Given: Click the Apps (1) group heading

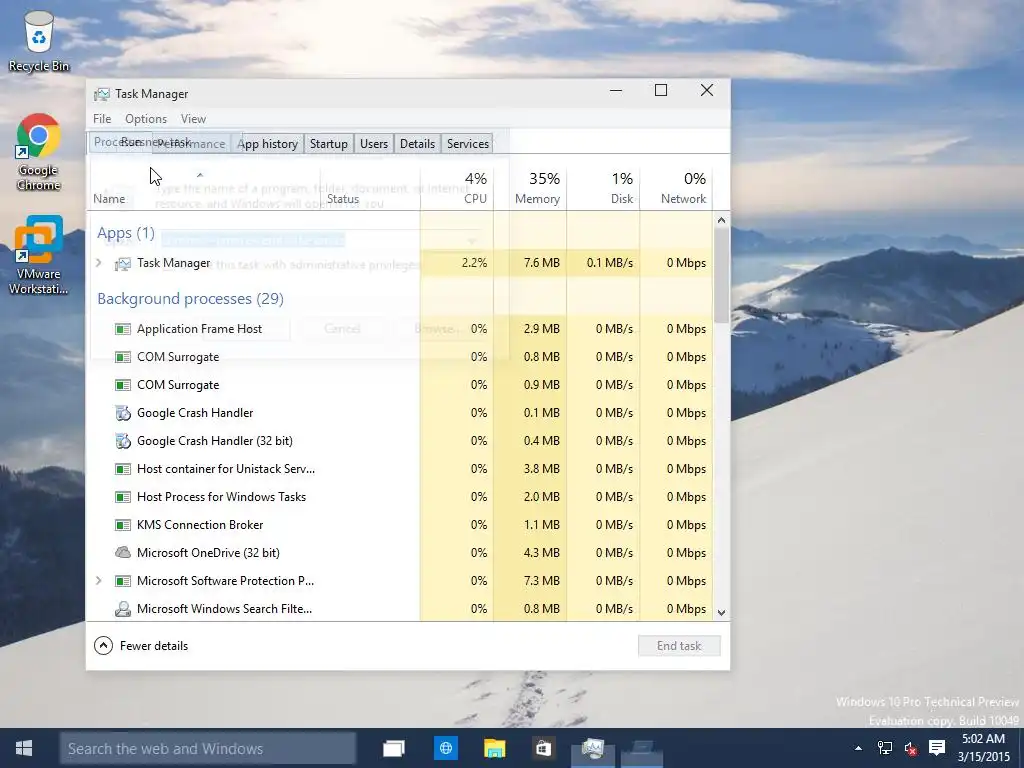Looking at the screenshot, I should click(x=125, y=232).
